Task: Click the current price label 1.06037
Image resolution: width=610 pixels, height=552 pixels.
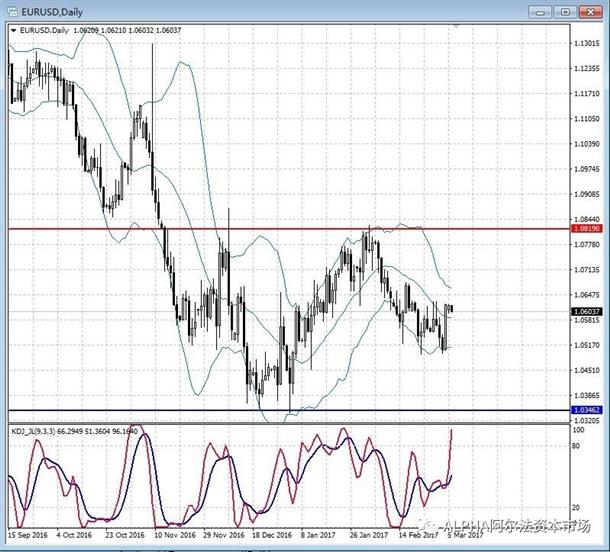Action: [587, 312]
